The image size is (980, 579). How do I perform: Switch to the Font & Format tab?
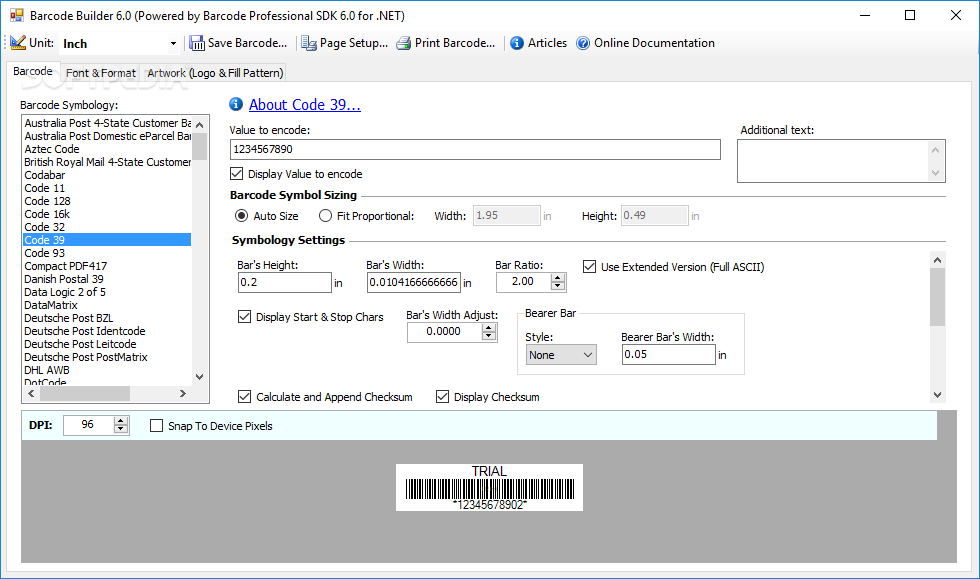click(101, 73)
